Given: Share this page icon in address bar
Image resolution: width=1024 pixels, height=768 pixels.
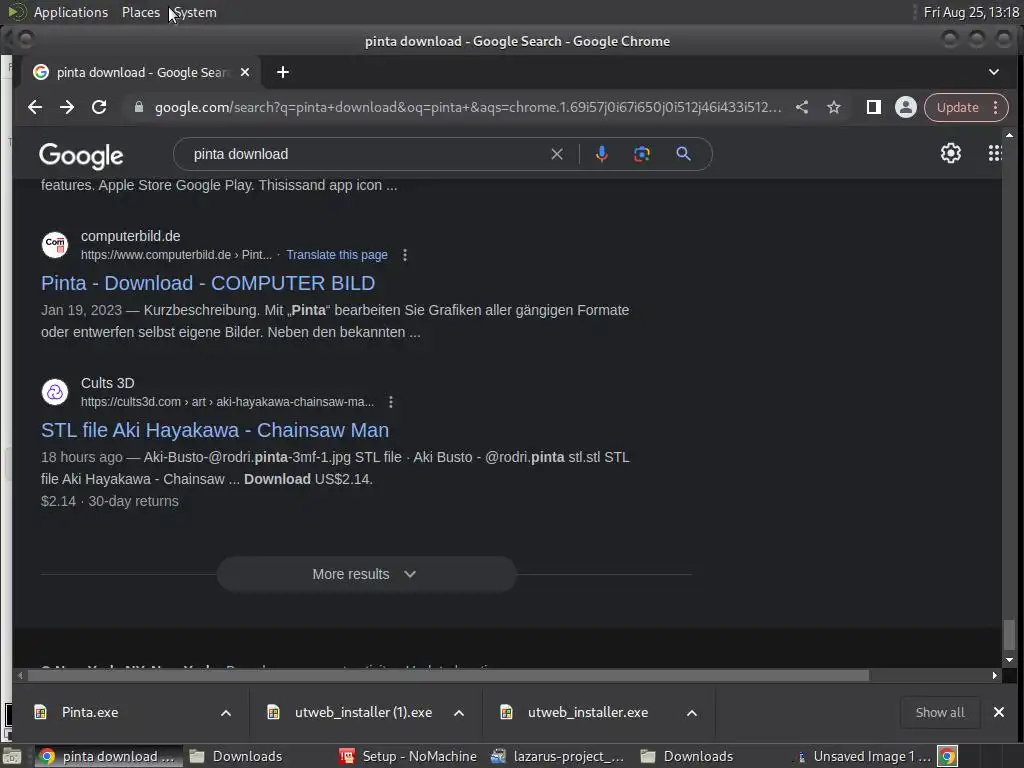Looking at the screenshot, I should 802,107.
